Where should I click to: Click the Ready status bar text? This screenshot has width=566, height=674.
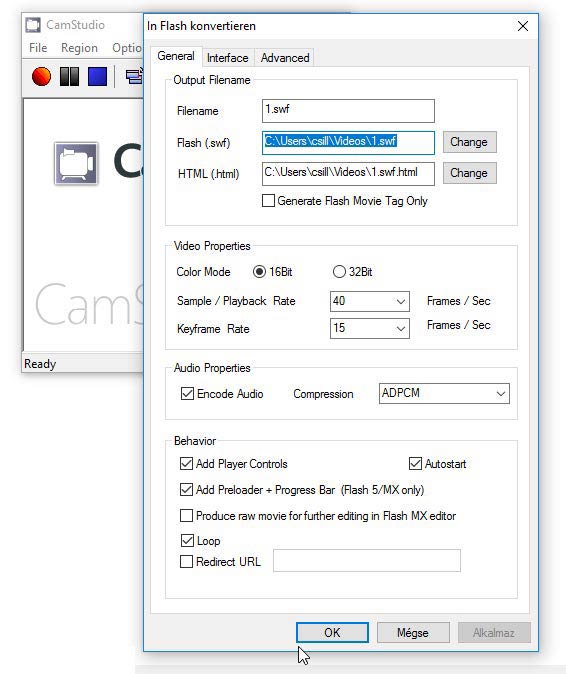pyautogui.click(x=40, y=364)
